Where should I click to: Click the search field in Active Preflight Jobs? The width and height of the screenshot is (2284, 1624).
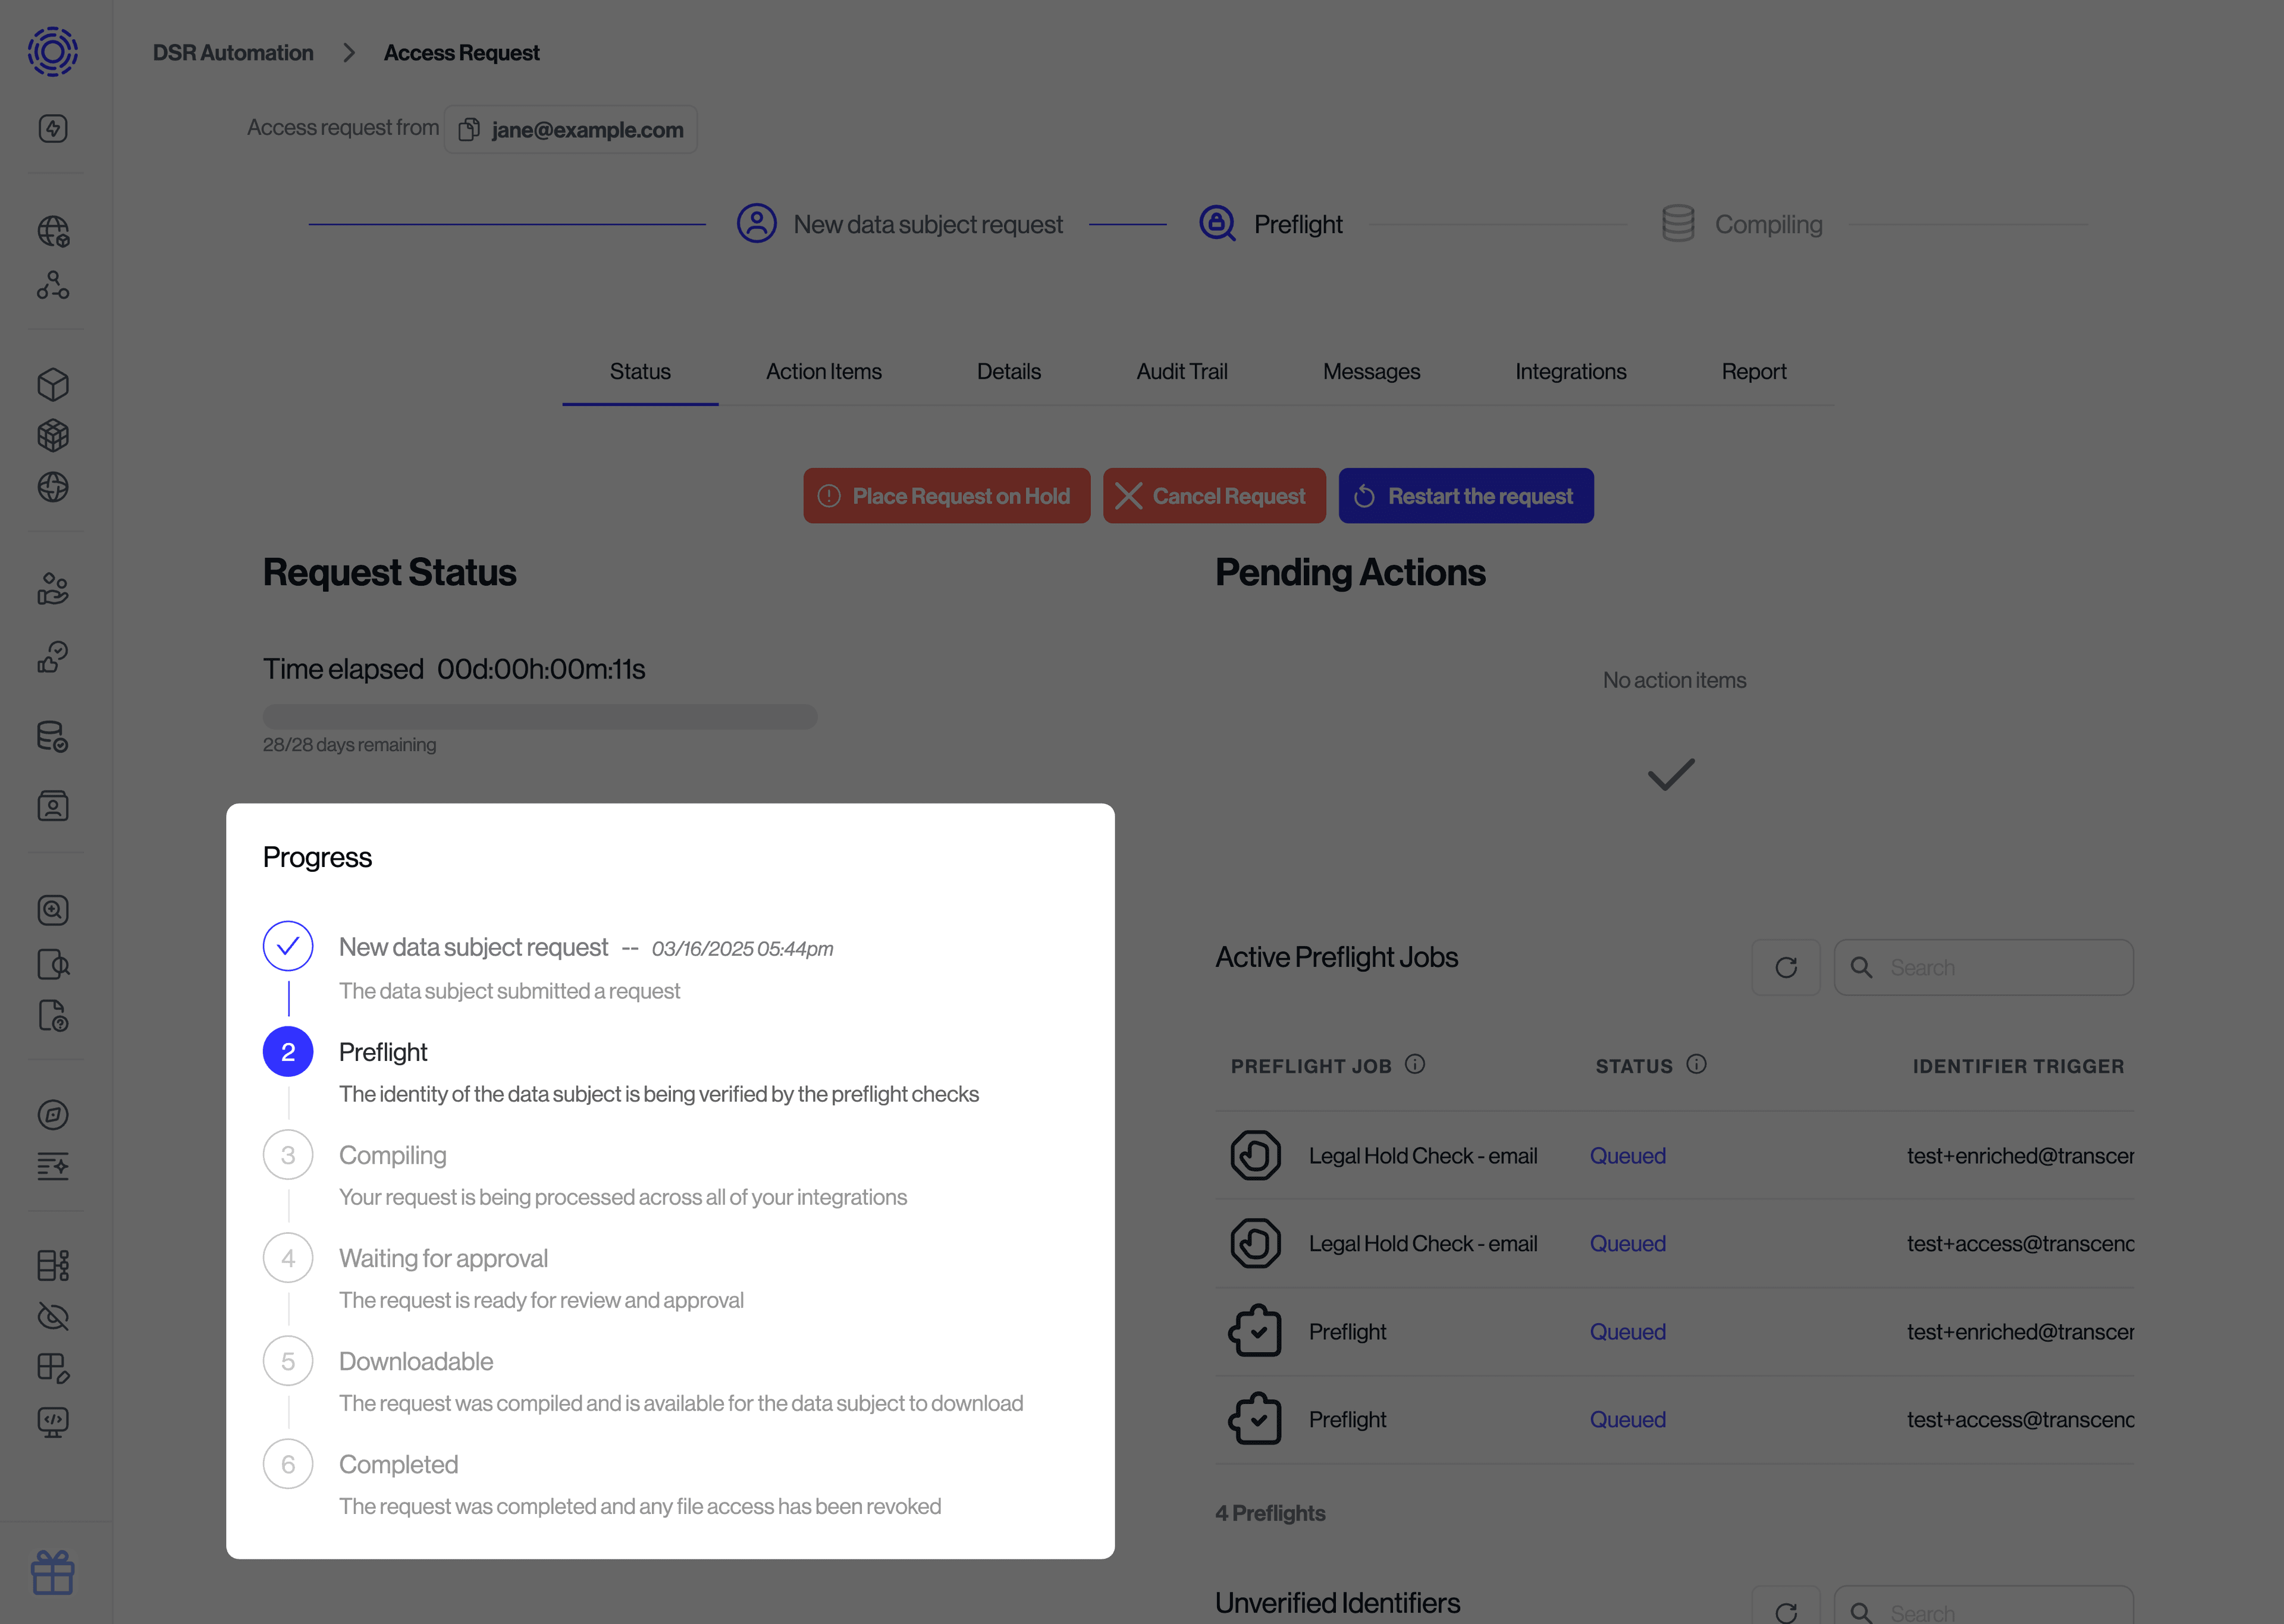(x=1984, y=967)
